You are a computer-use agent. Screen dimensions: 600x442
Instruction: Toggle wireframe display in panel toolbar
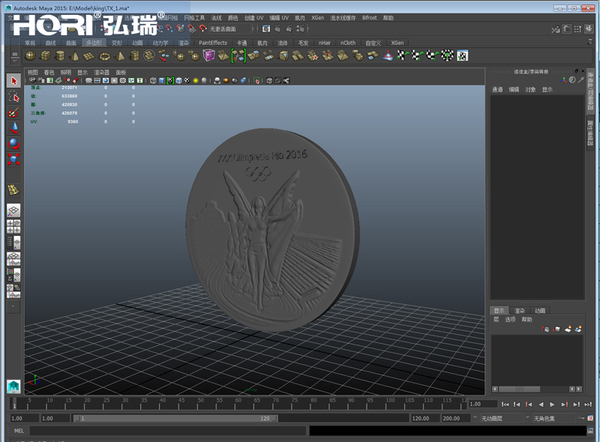[153, 80]
